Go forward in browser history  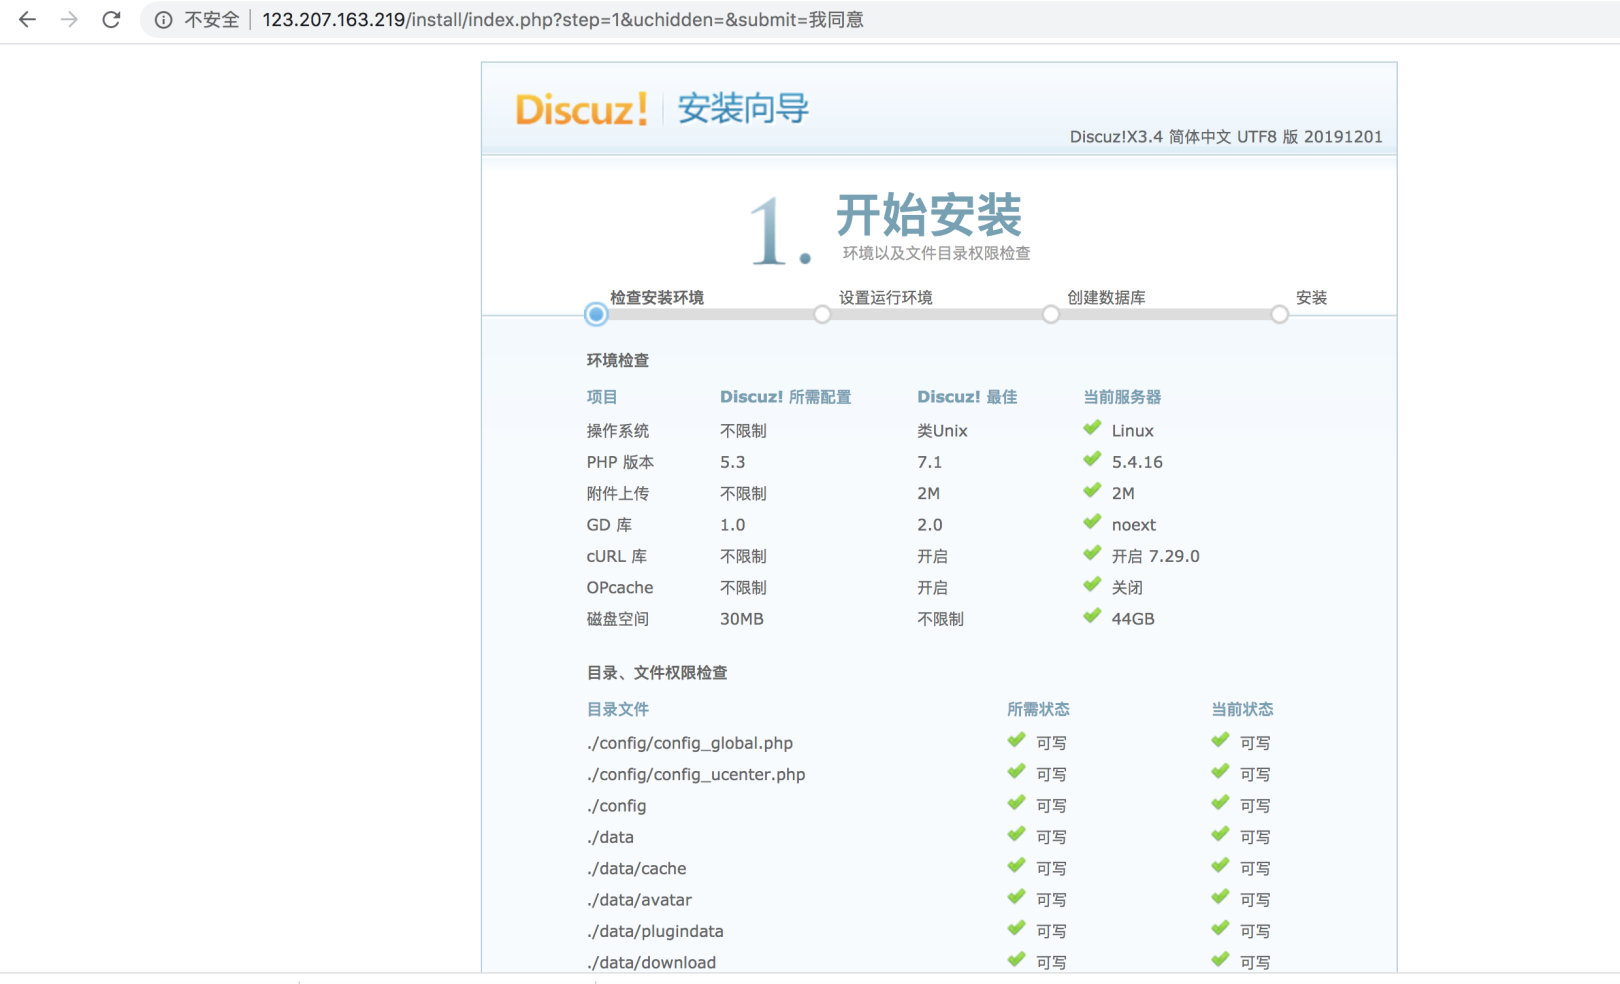coord(69,19)
